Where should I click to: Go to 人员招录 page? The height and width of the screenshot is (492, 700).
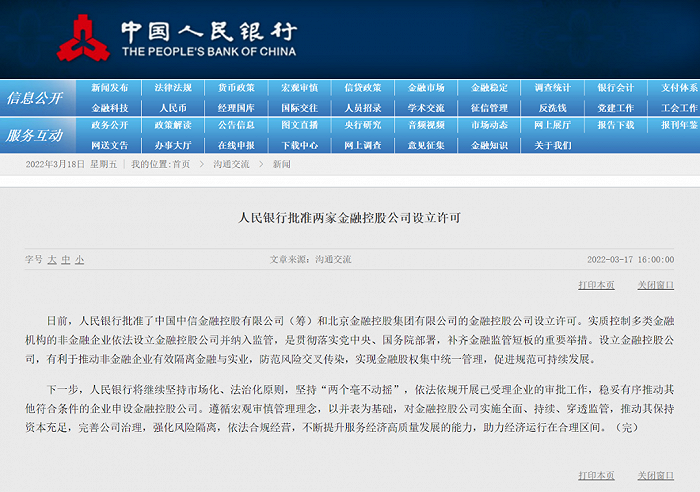[x=363, y=108]
